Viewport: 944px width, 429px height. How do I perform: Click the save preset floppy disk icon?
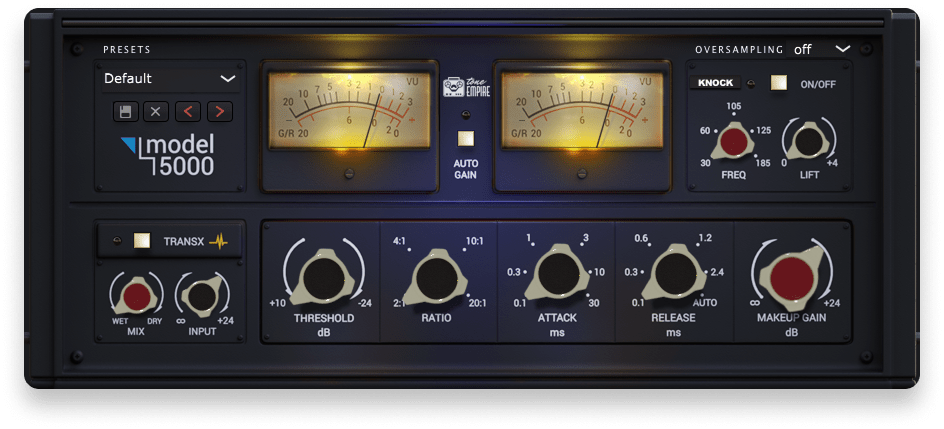click(x=125, y=111)
